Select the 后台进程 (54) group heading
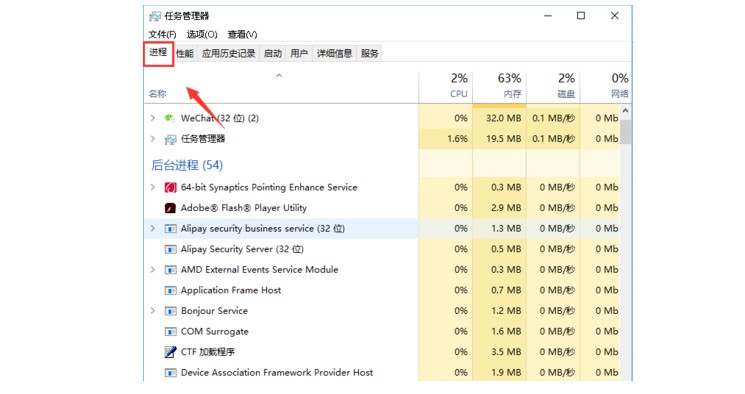Viewport: 745px width, 394px height. 187,165
